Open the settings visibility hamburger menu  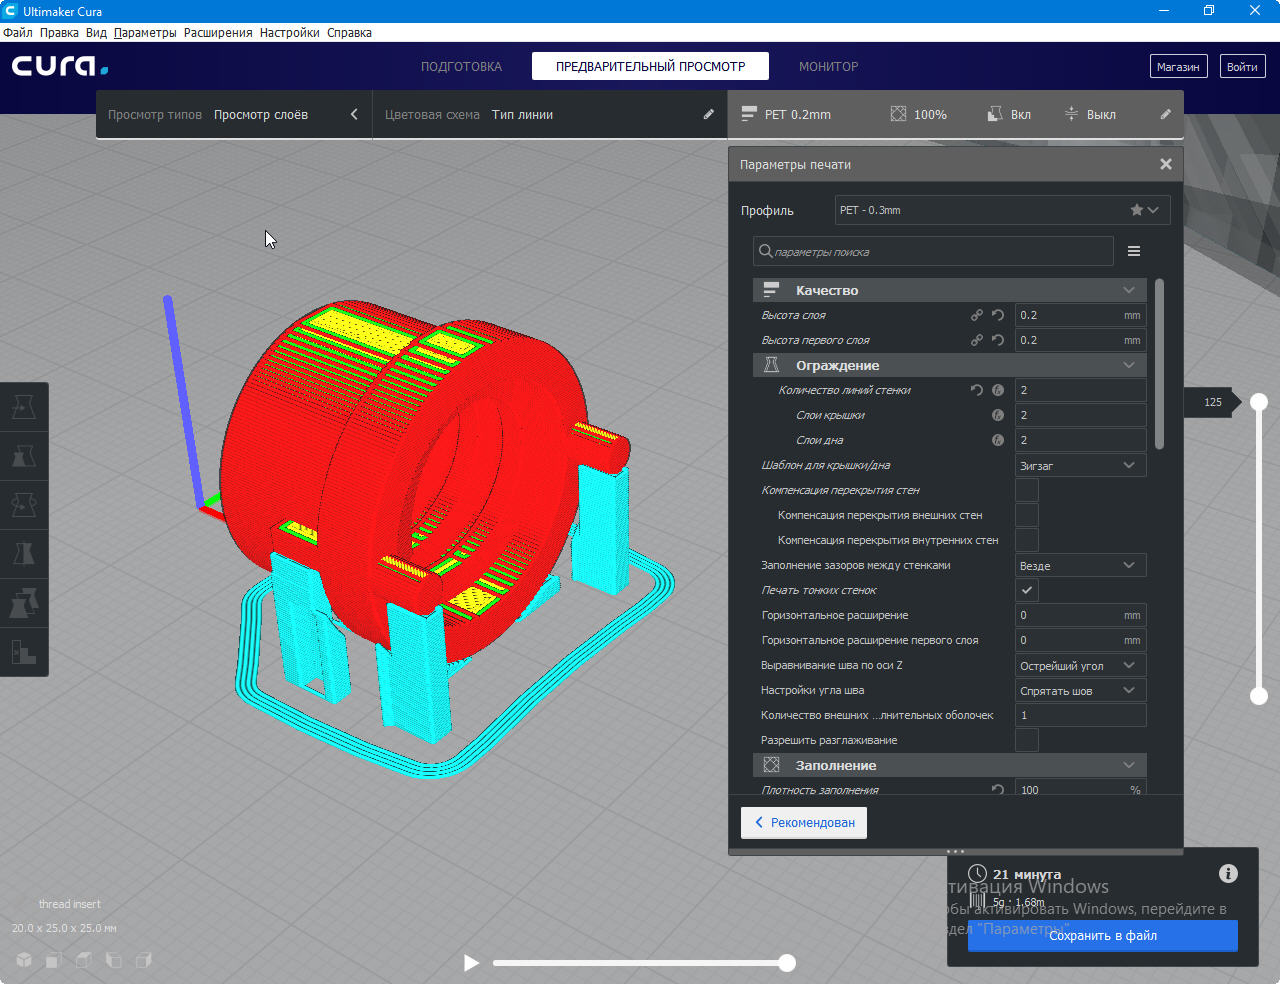coord(1134,251)
